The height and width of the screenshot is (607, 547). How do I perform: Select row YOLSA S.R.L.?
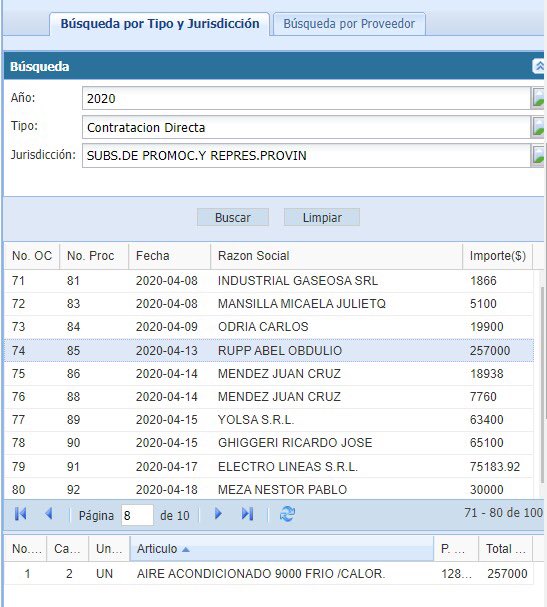[x=269, y=420]
